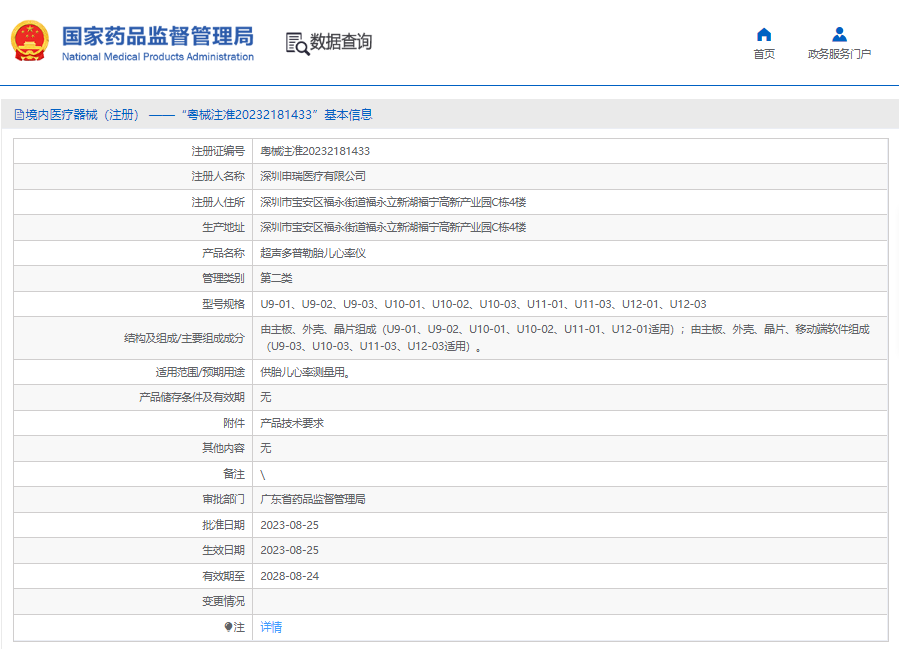Click the 注册人名称 row label
Screen dimensions: 899x649
[218, 177]
